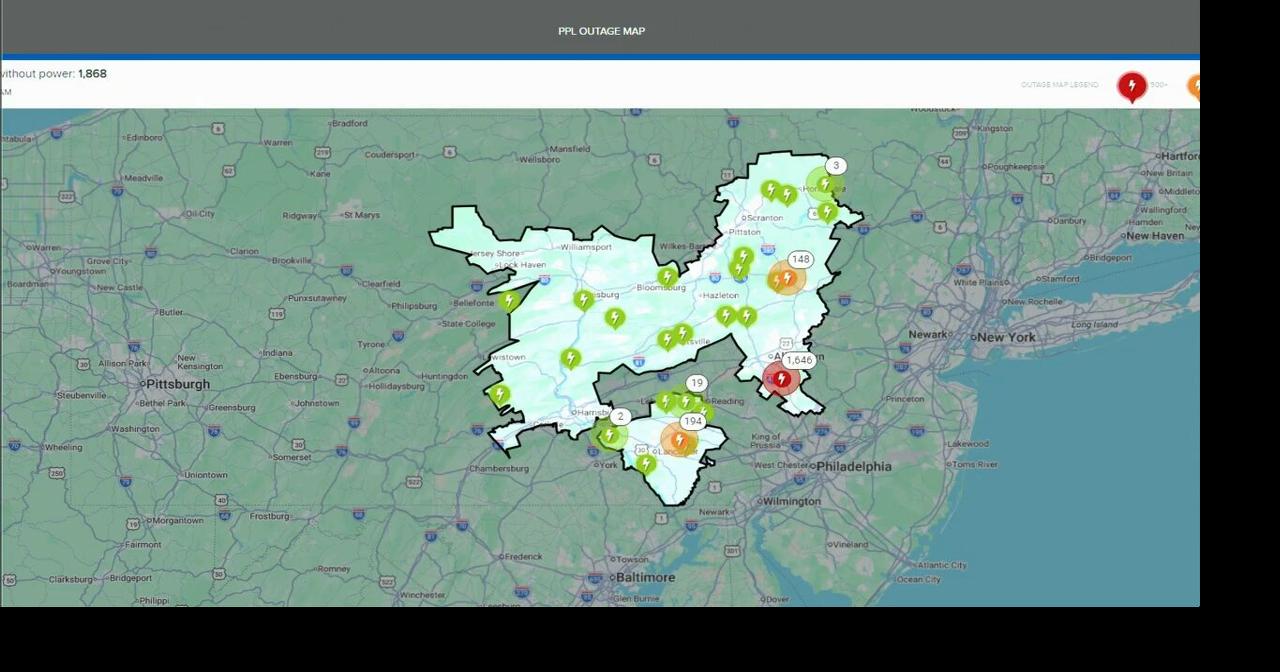Image resolution: width=1280 pixels, height=672 pixels.
Task: Click the Pittsburgh label on map
Action: point(177,384)
